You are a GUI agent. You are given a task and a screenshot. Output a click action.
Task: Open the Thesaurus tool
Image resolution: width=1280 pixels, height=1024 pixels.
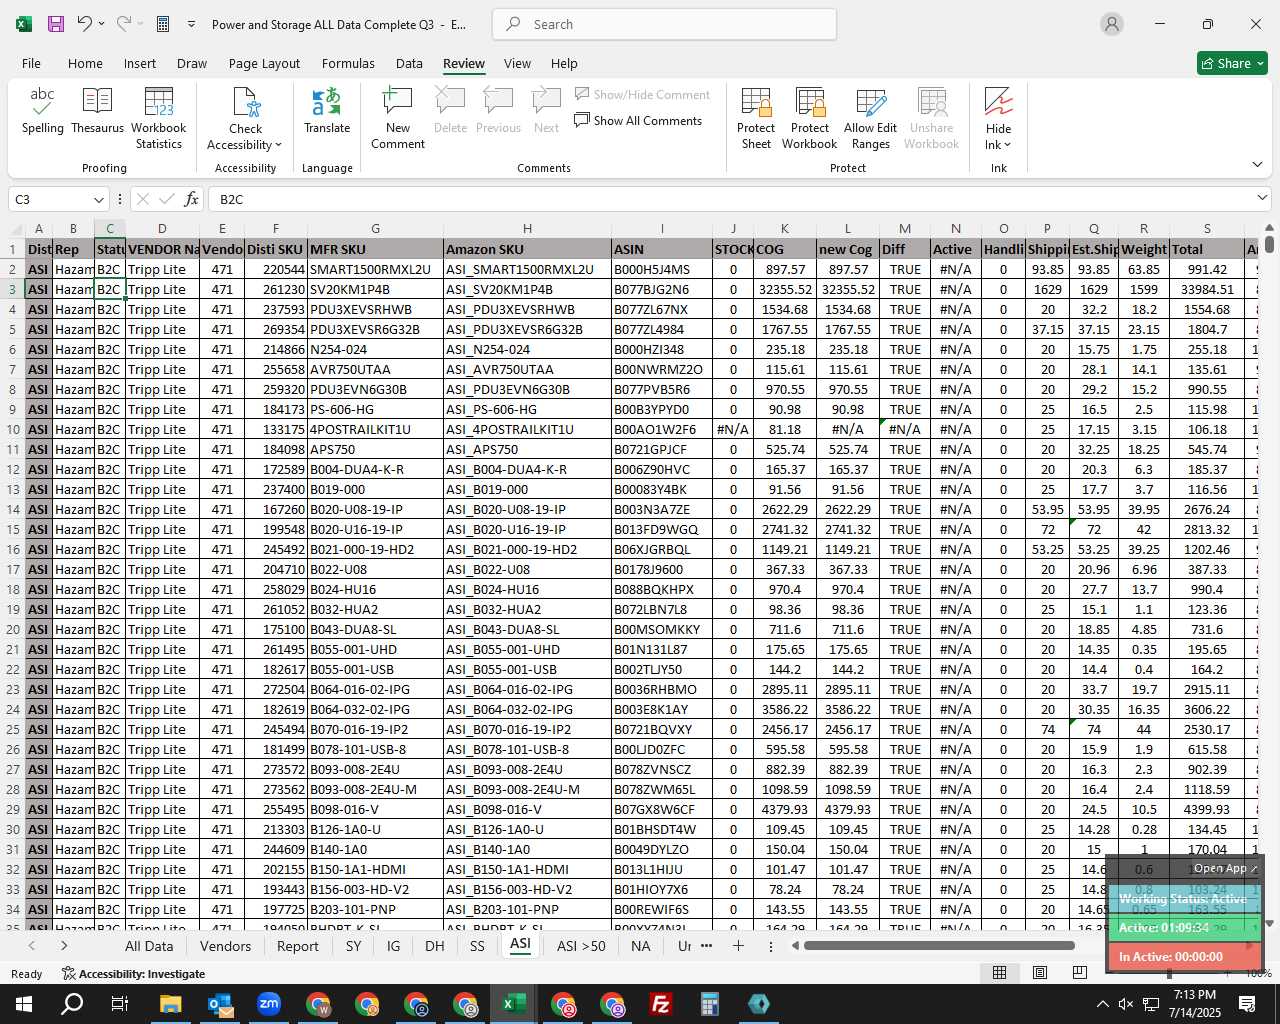pos(97,111)
